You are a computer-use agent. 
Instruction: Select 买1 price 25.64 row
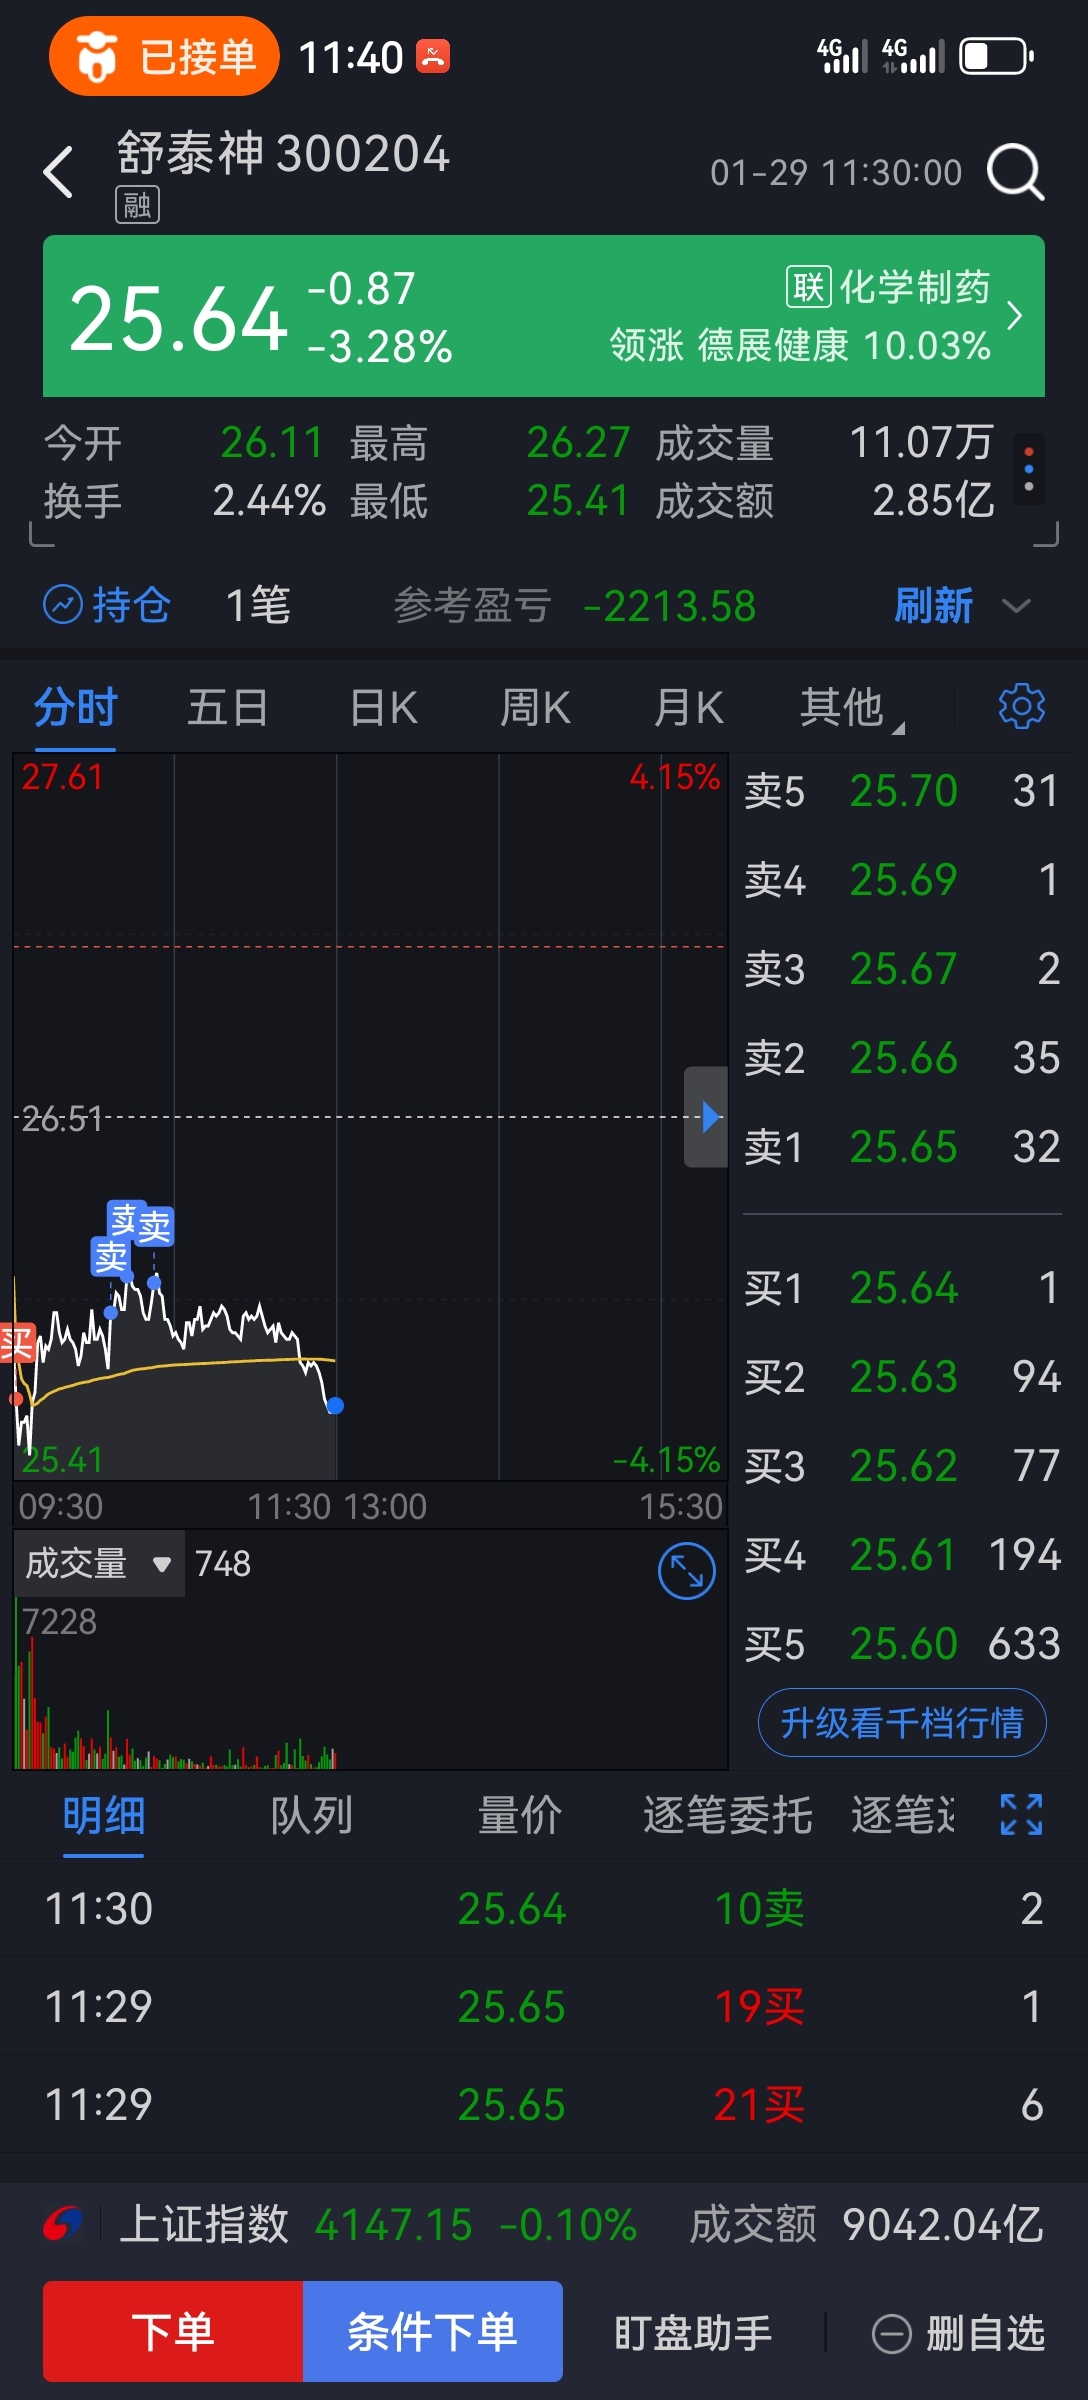[902, 1288]
